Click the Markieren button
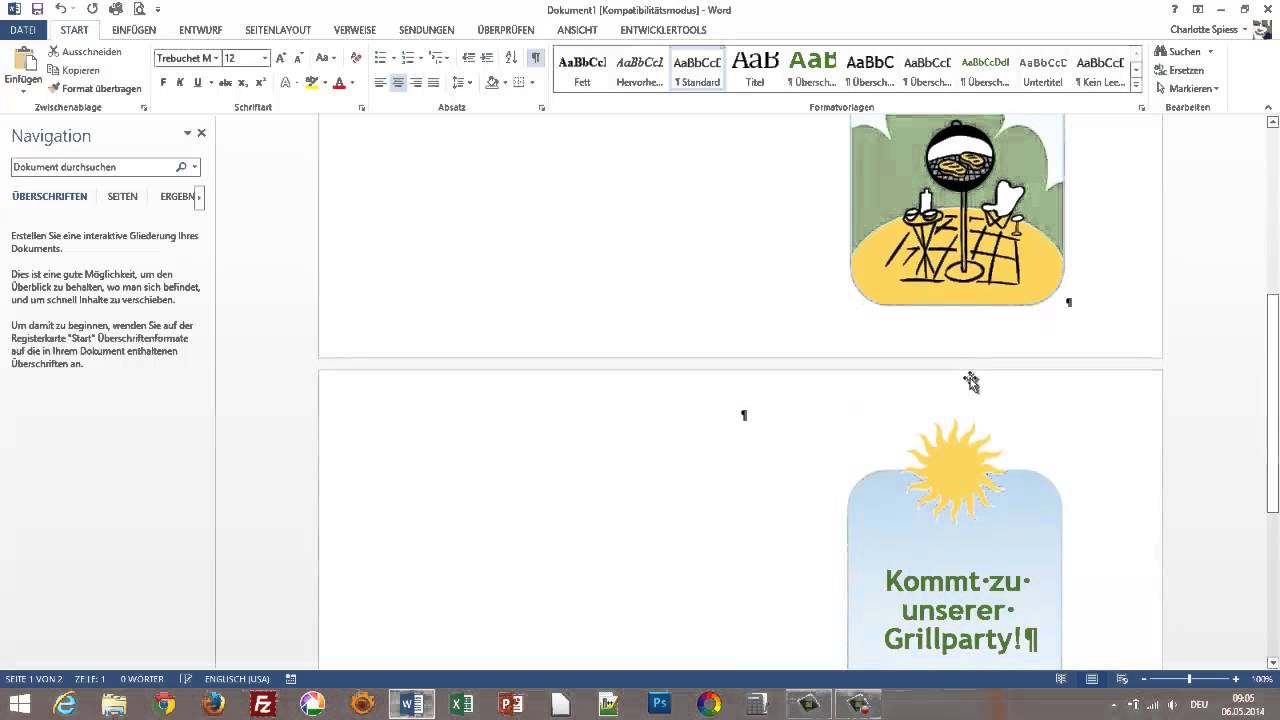This screenshot has height=720, width=1280. click(x=1187, y=89)
